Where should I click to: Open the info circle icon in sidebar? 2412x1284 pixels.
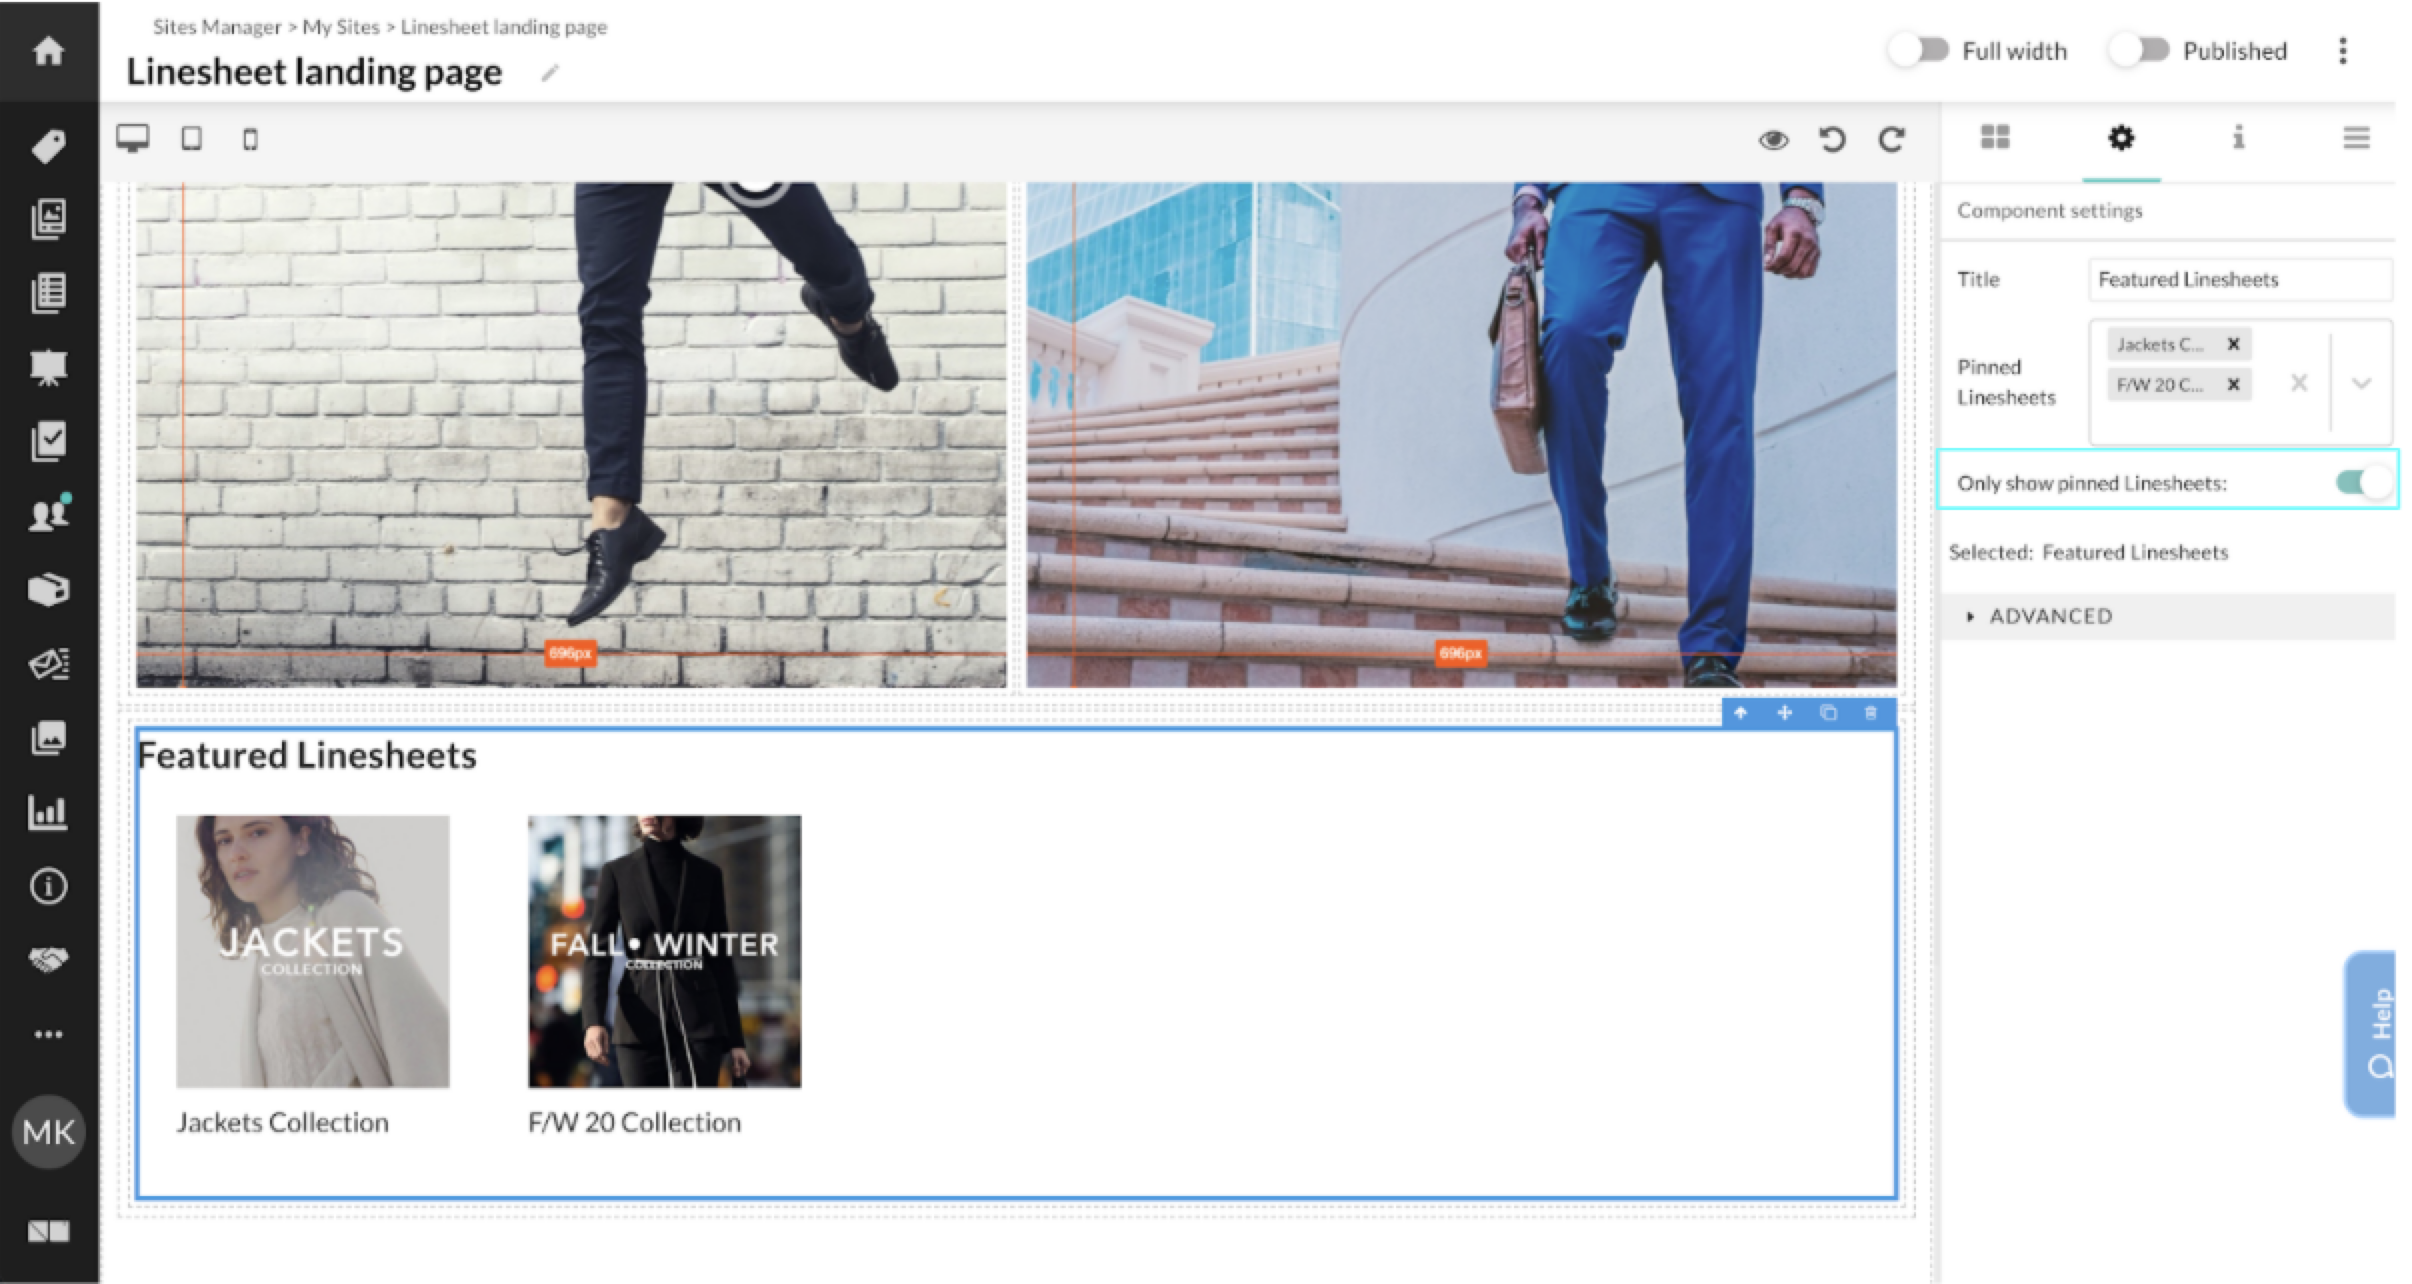(48, 886)
